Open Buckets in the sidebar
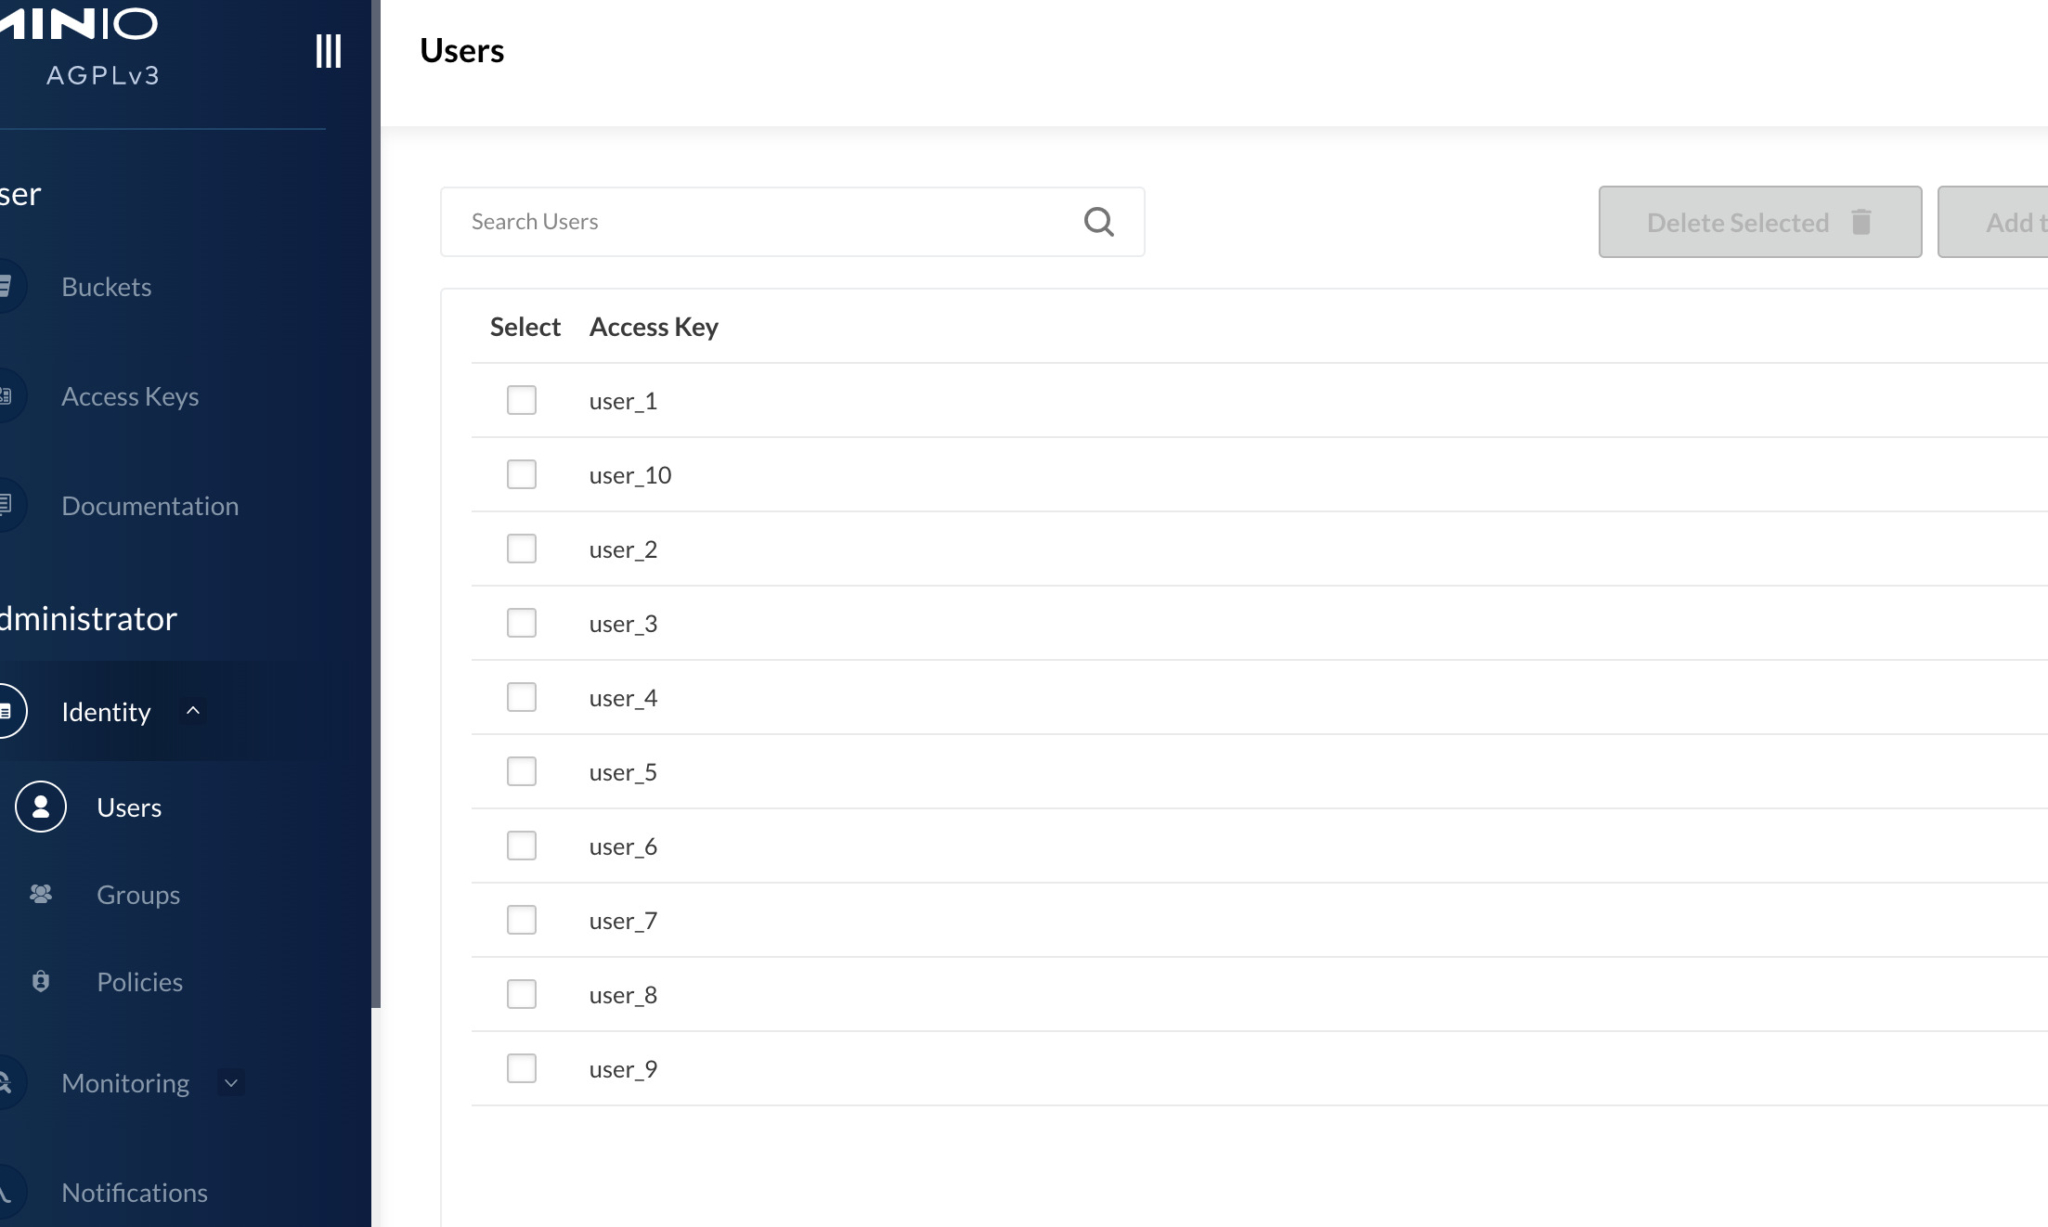 pos(106,287)
